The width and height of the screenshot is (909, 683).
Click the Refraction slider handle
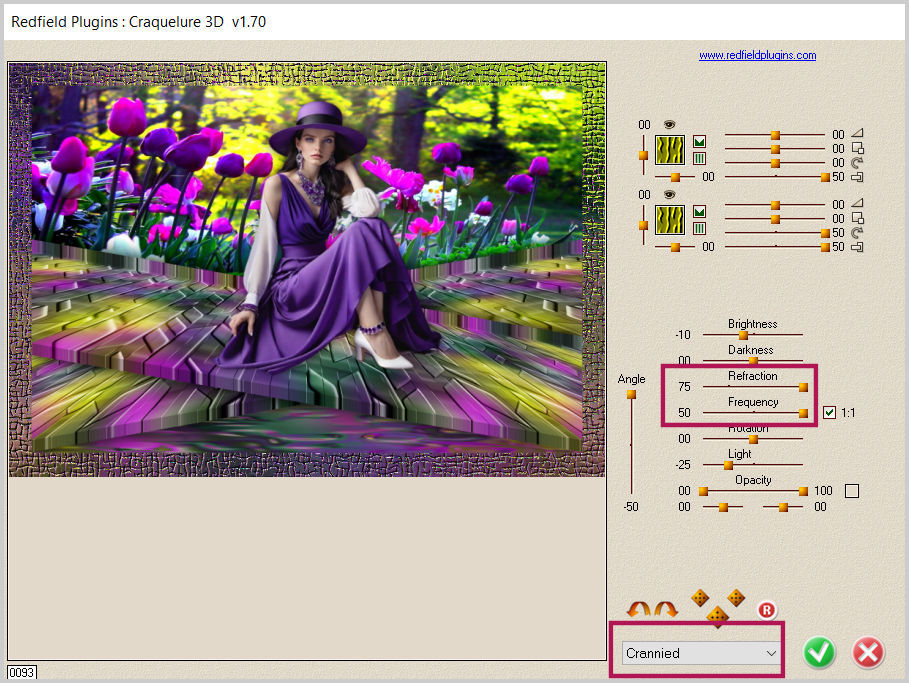click(803, 387)
